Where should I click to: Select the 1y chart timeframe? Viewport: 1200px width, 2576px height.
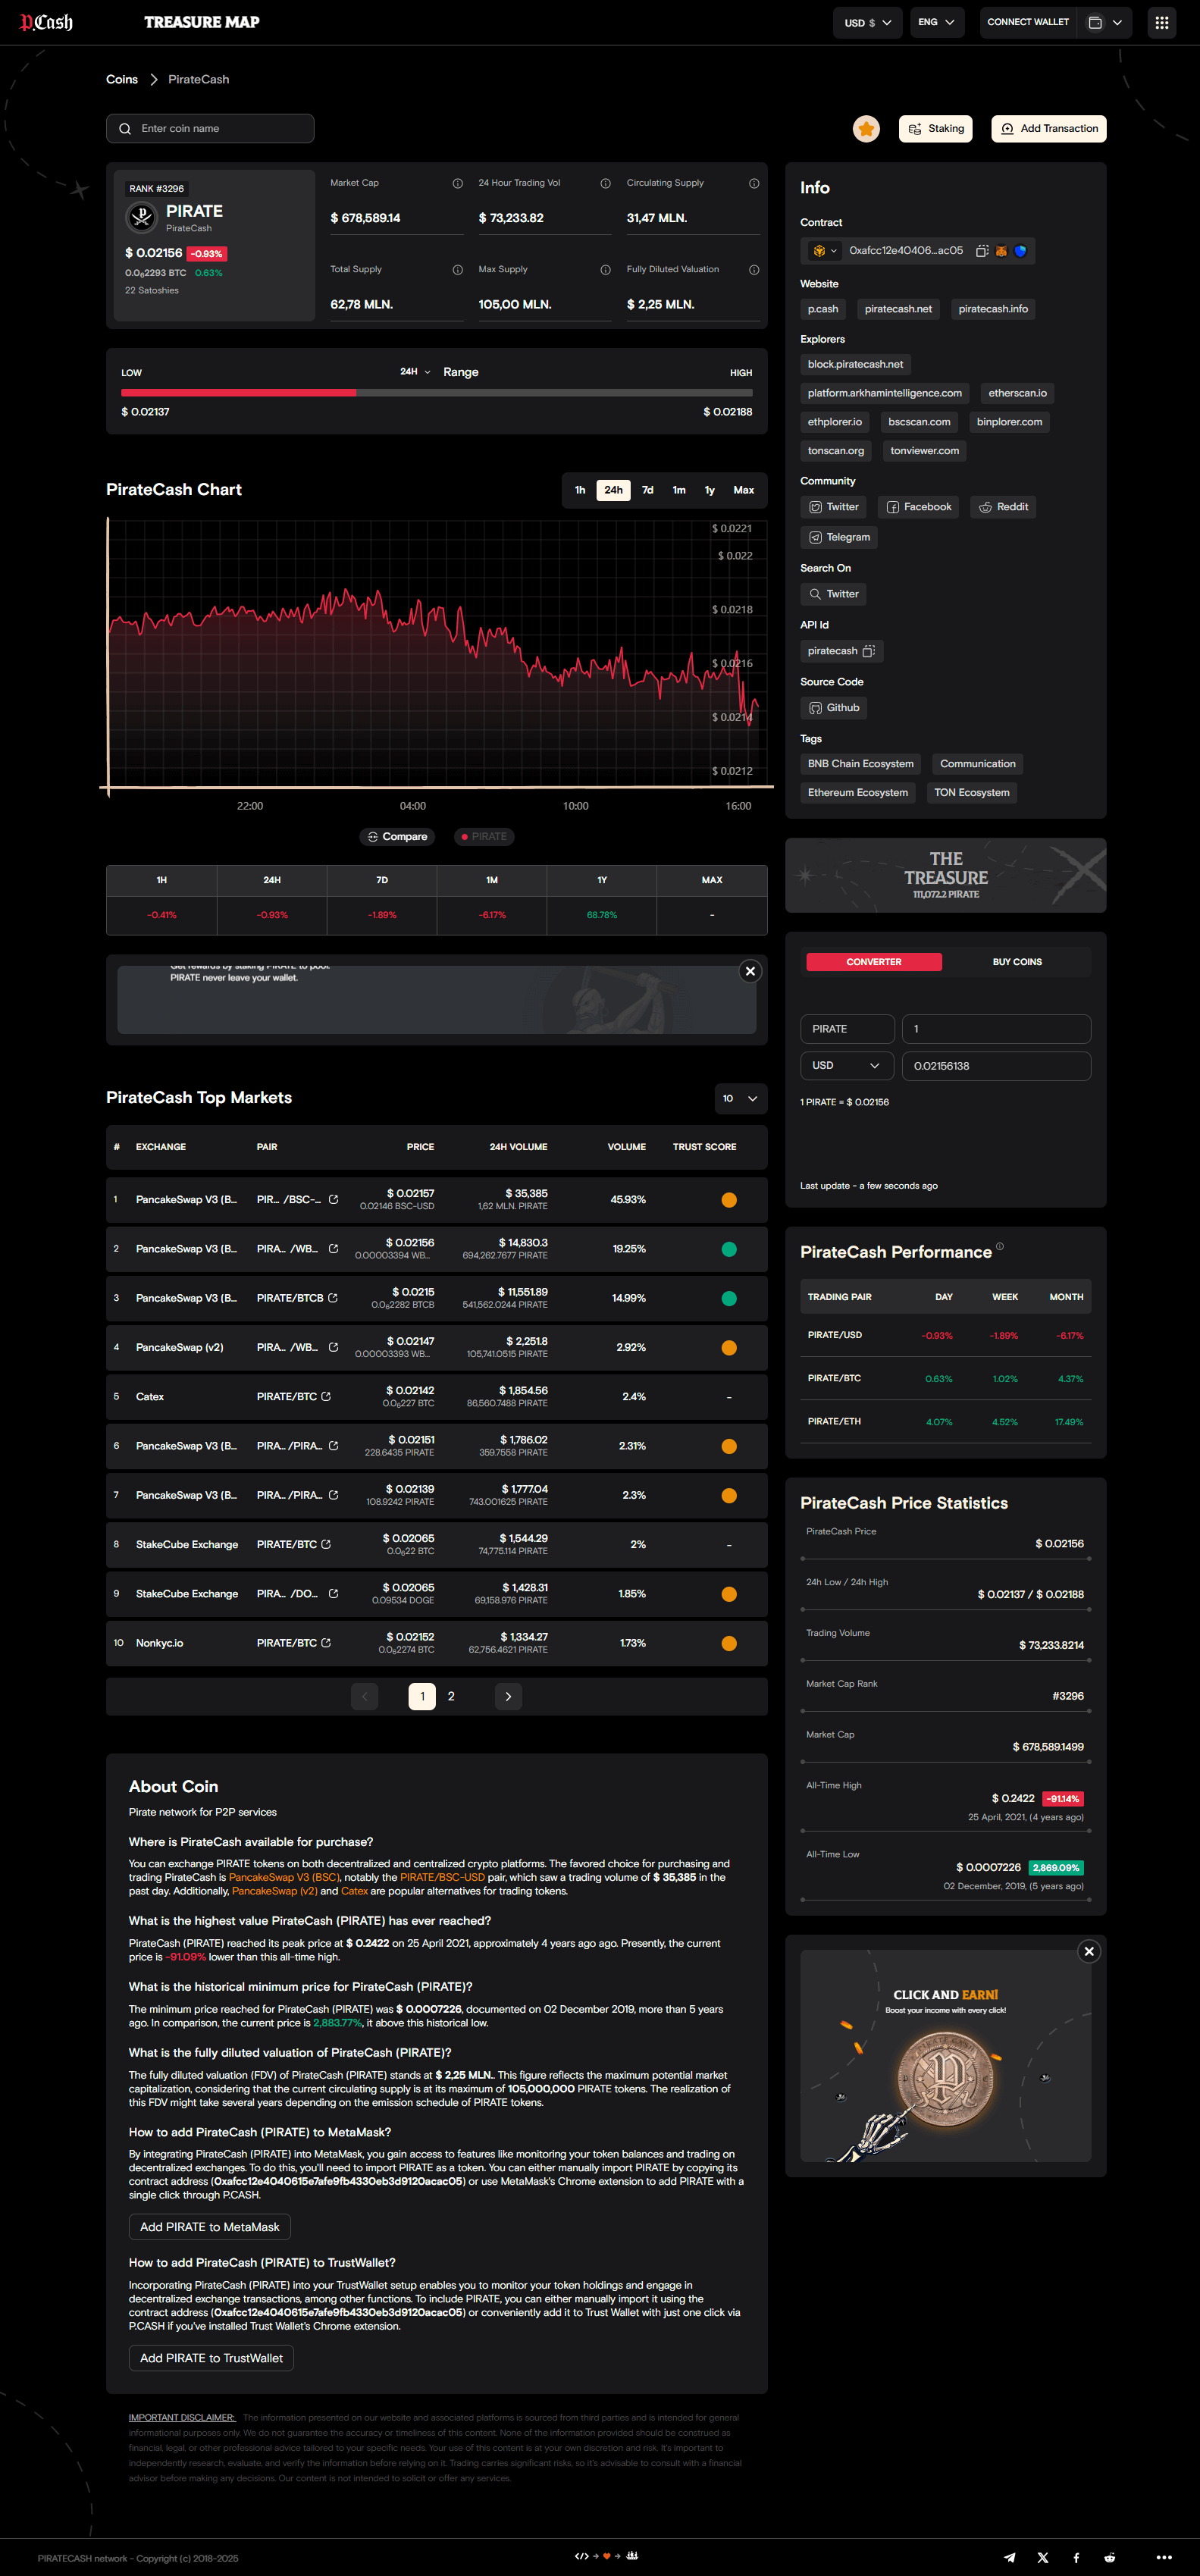point(709,490)
